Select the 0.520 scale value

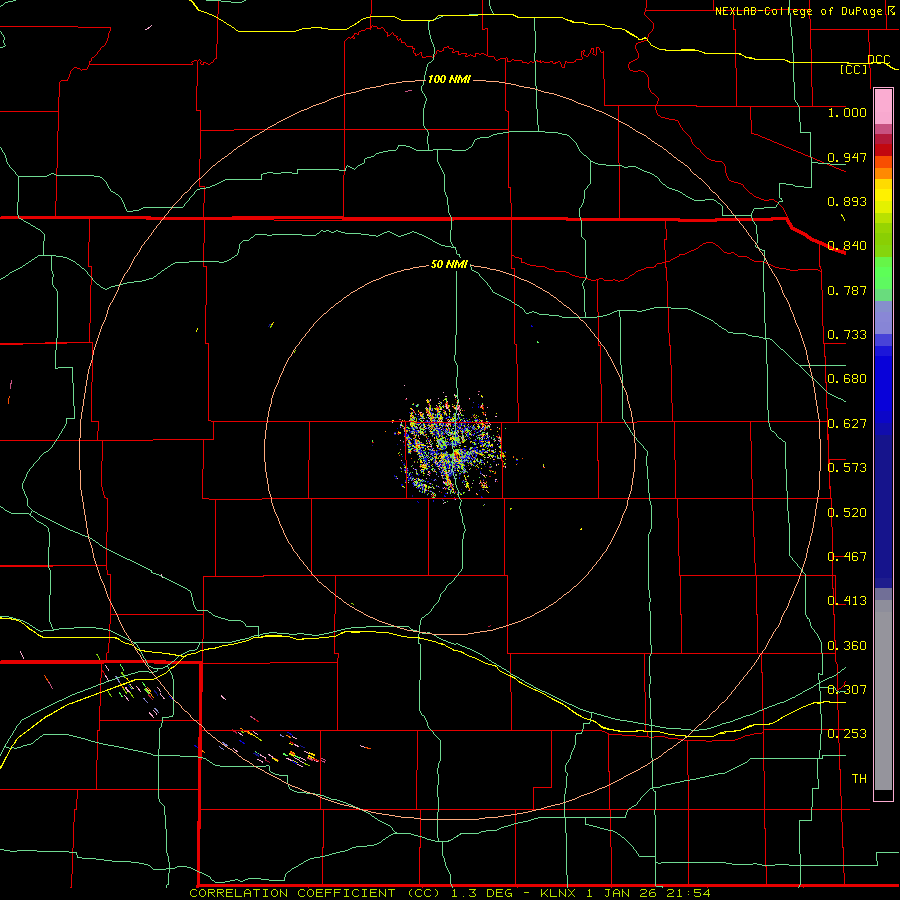pyautogui.click(x=847, y=513)
